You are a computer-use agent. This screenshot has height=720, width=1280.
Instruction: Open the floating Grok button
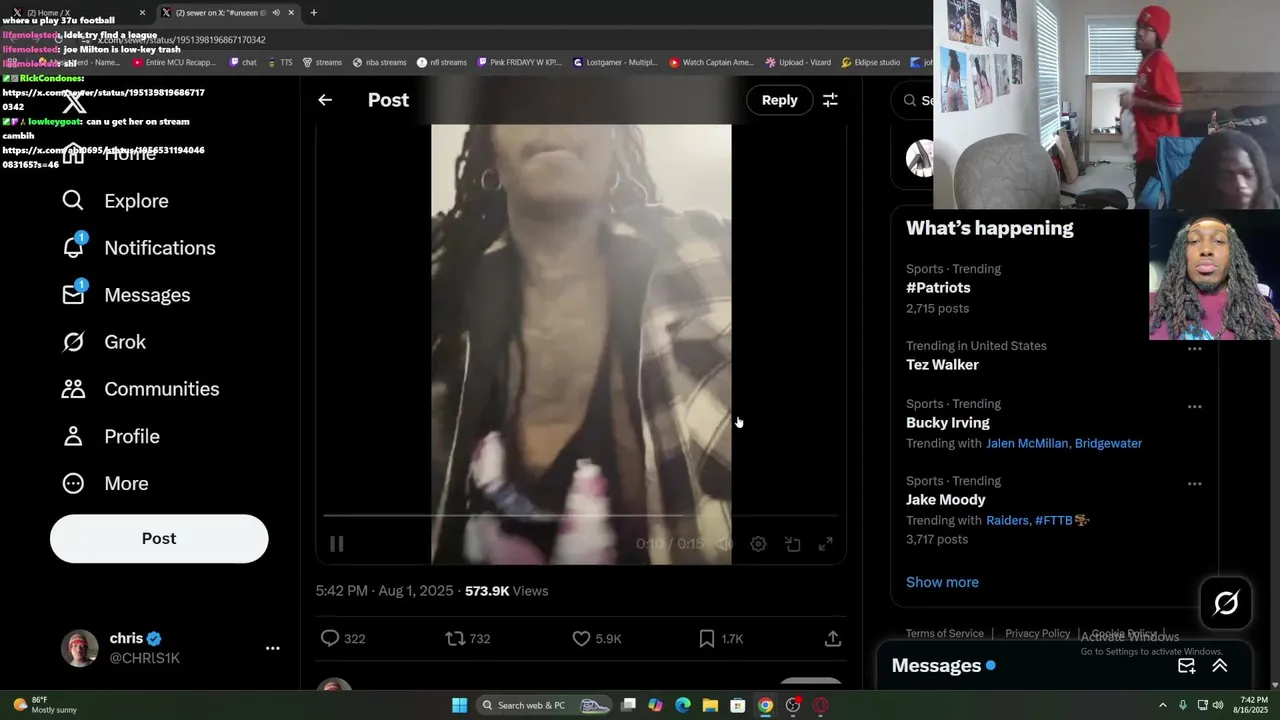point(1226,603)
